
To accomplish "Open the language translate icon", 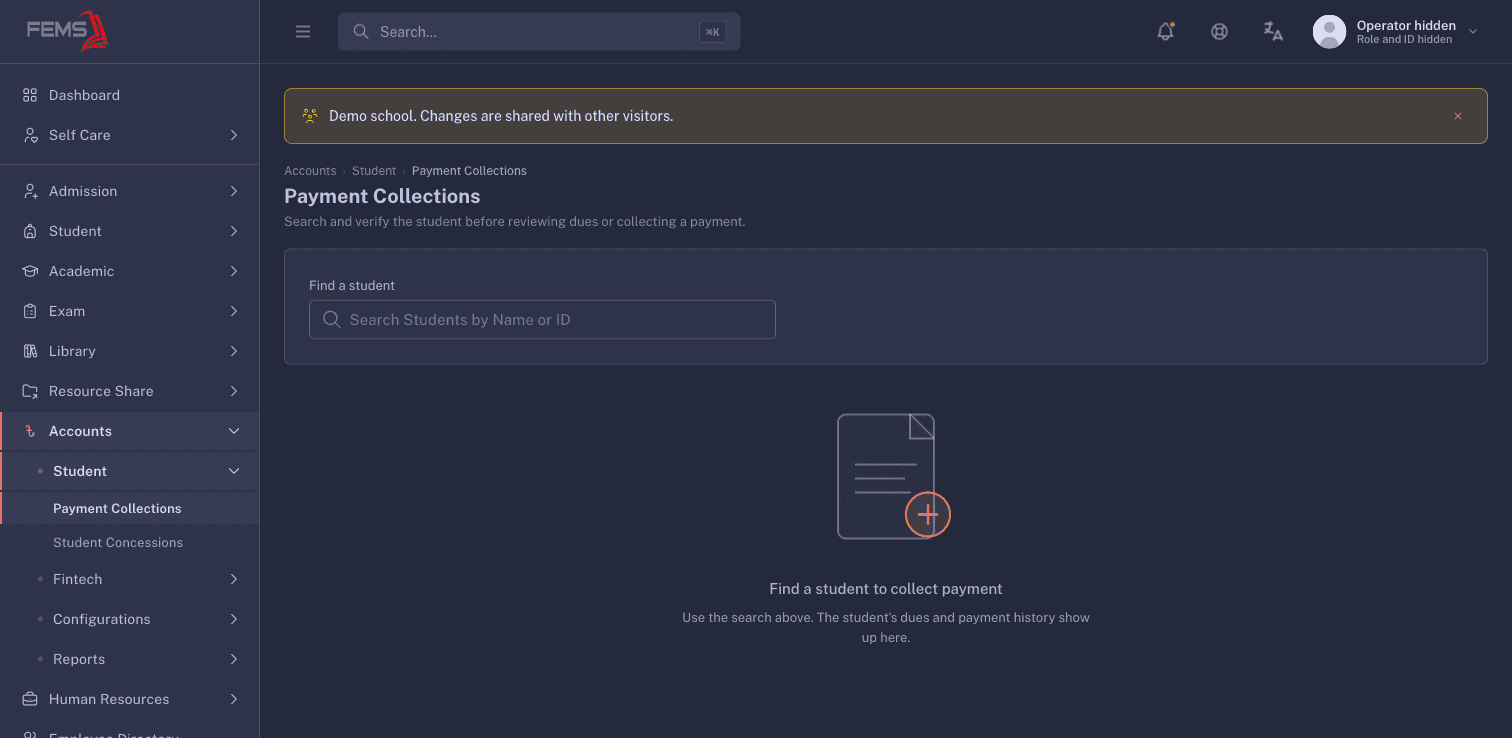I will [1273, 31].
